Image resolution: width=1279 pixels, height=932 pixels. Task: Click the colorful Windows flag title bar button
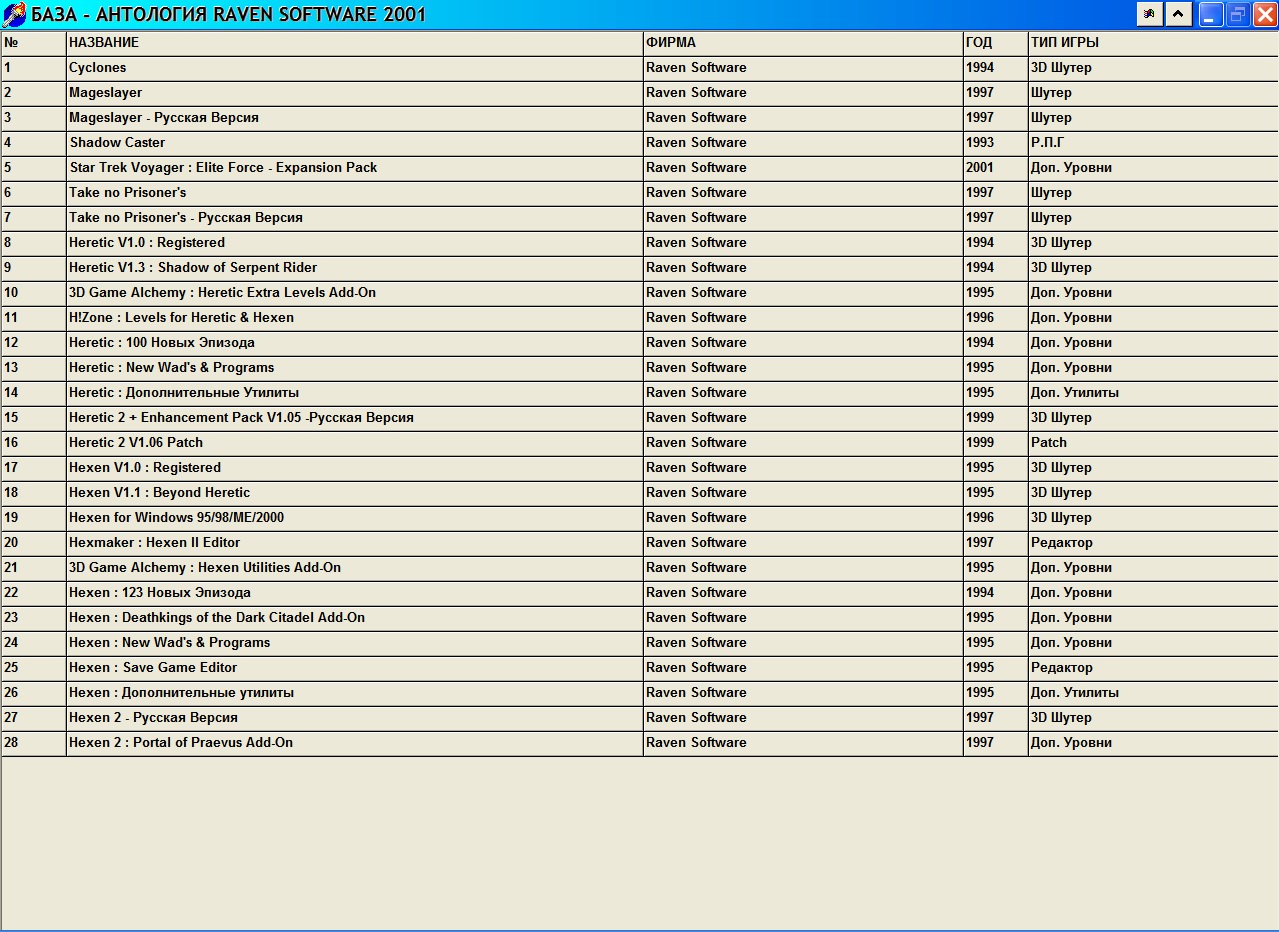[1150, 14]
